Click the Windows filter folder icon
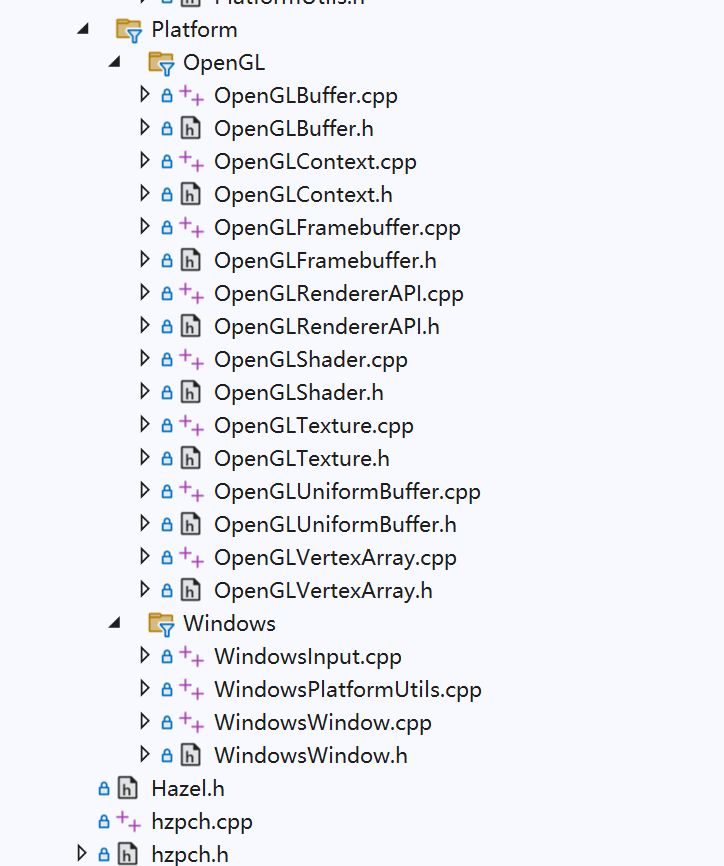This screenshot has width=724, height=866. click(161, 625)
